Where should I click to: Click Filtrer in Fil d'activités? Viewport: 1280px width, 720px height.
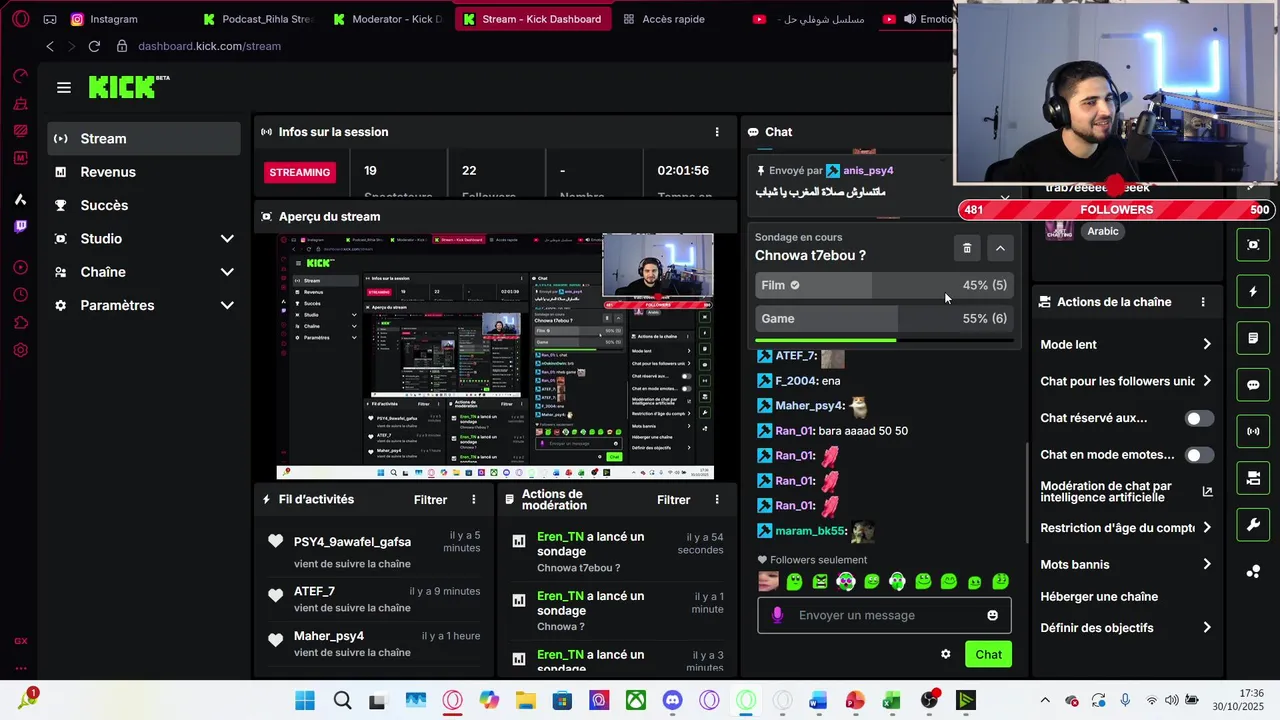click(x=431, y=500)
